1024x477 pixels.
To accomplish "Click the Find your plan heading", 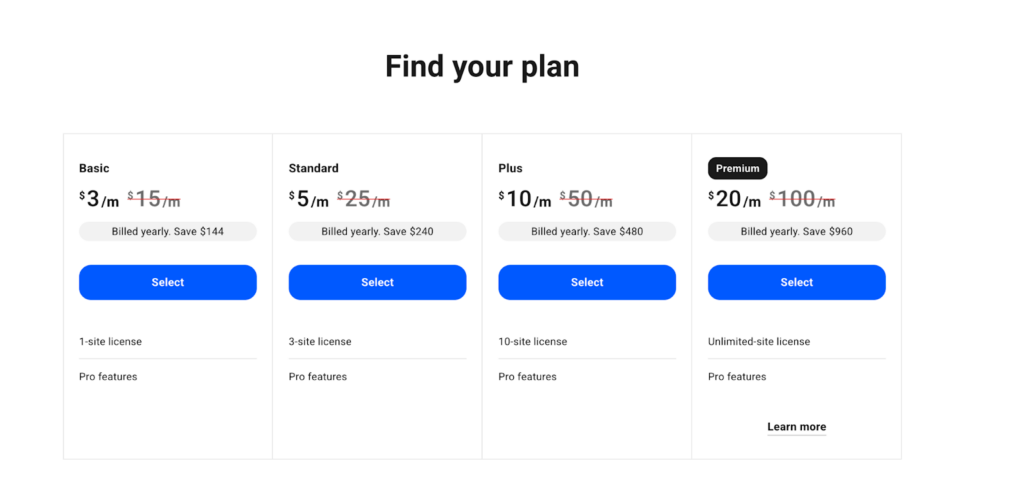I will pos(482,67).
